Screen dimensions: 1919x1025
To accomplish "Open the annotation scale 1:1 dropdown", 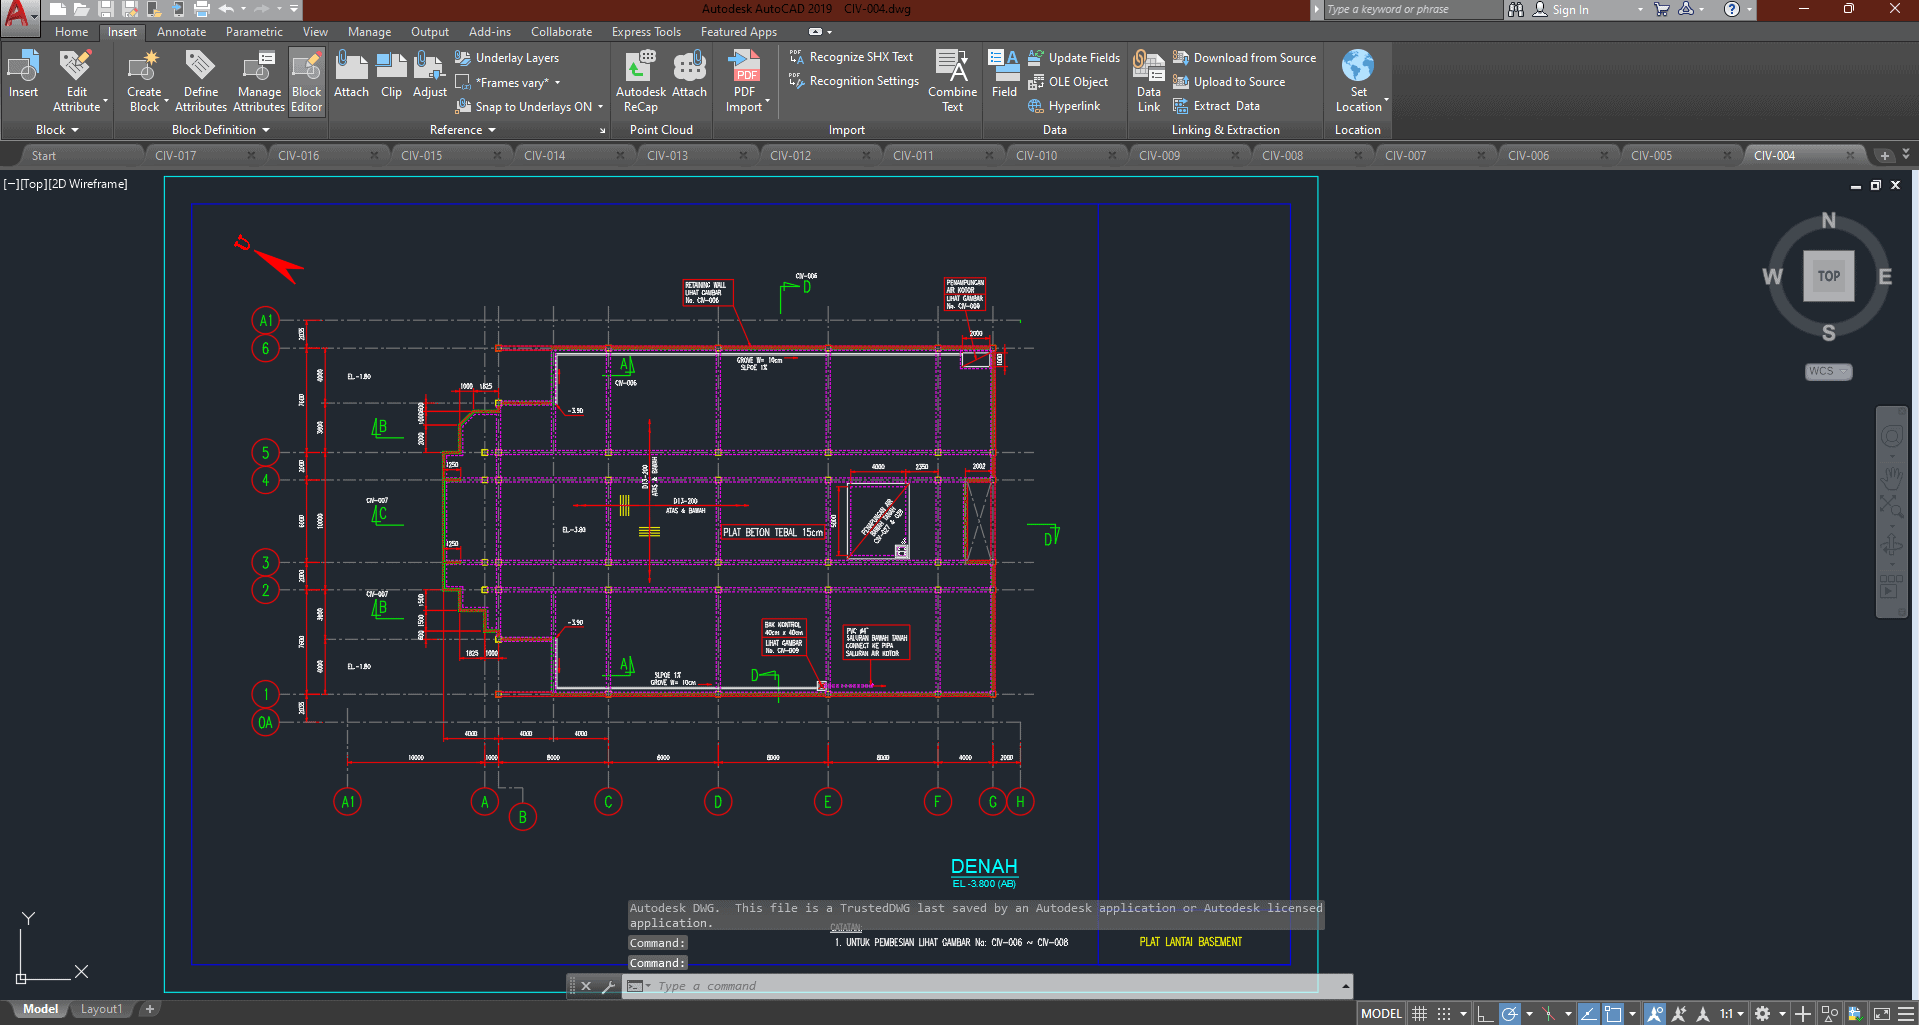I will [1732, 1014].
